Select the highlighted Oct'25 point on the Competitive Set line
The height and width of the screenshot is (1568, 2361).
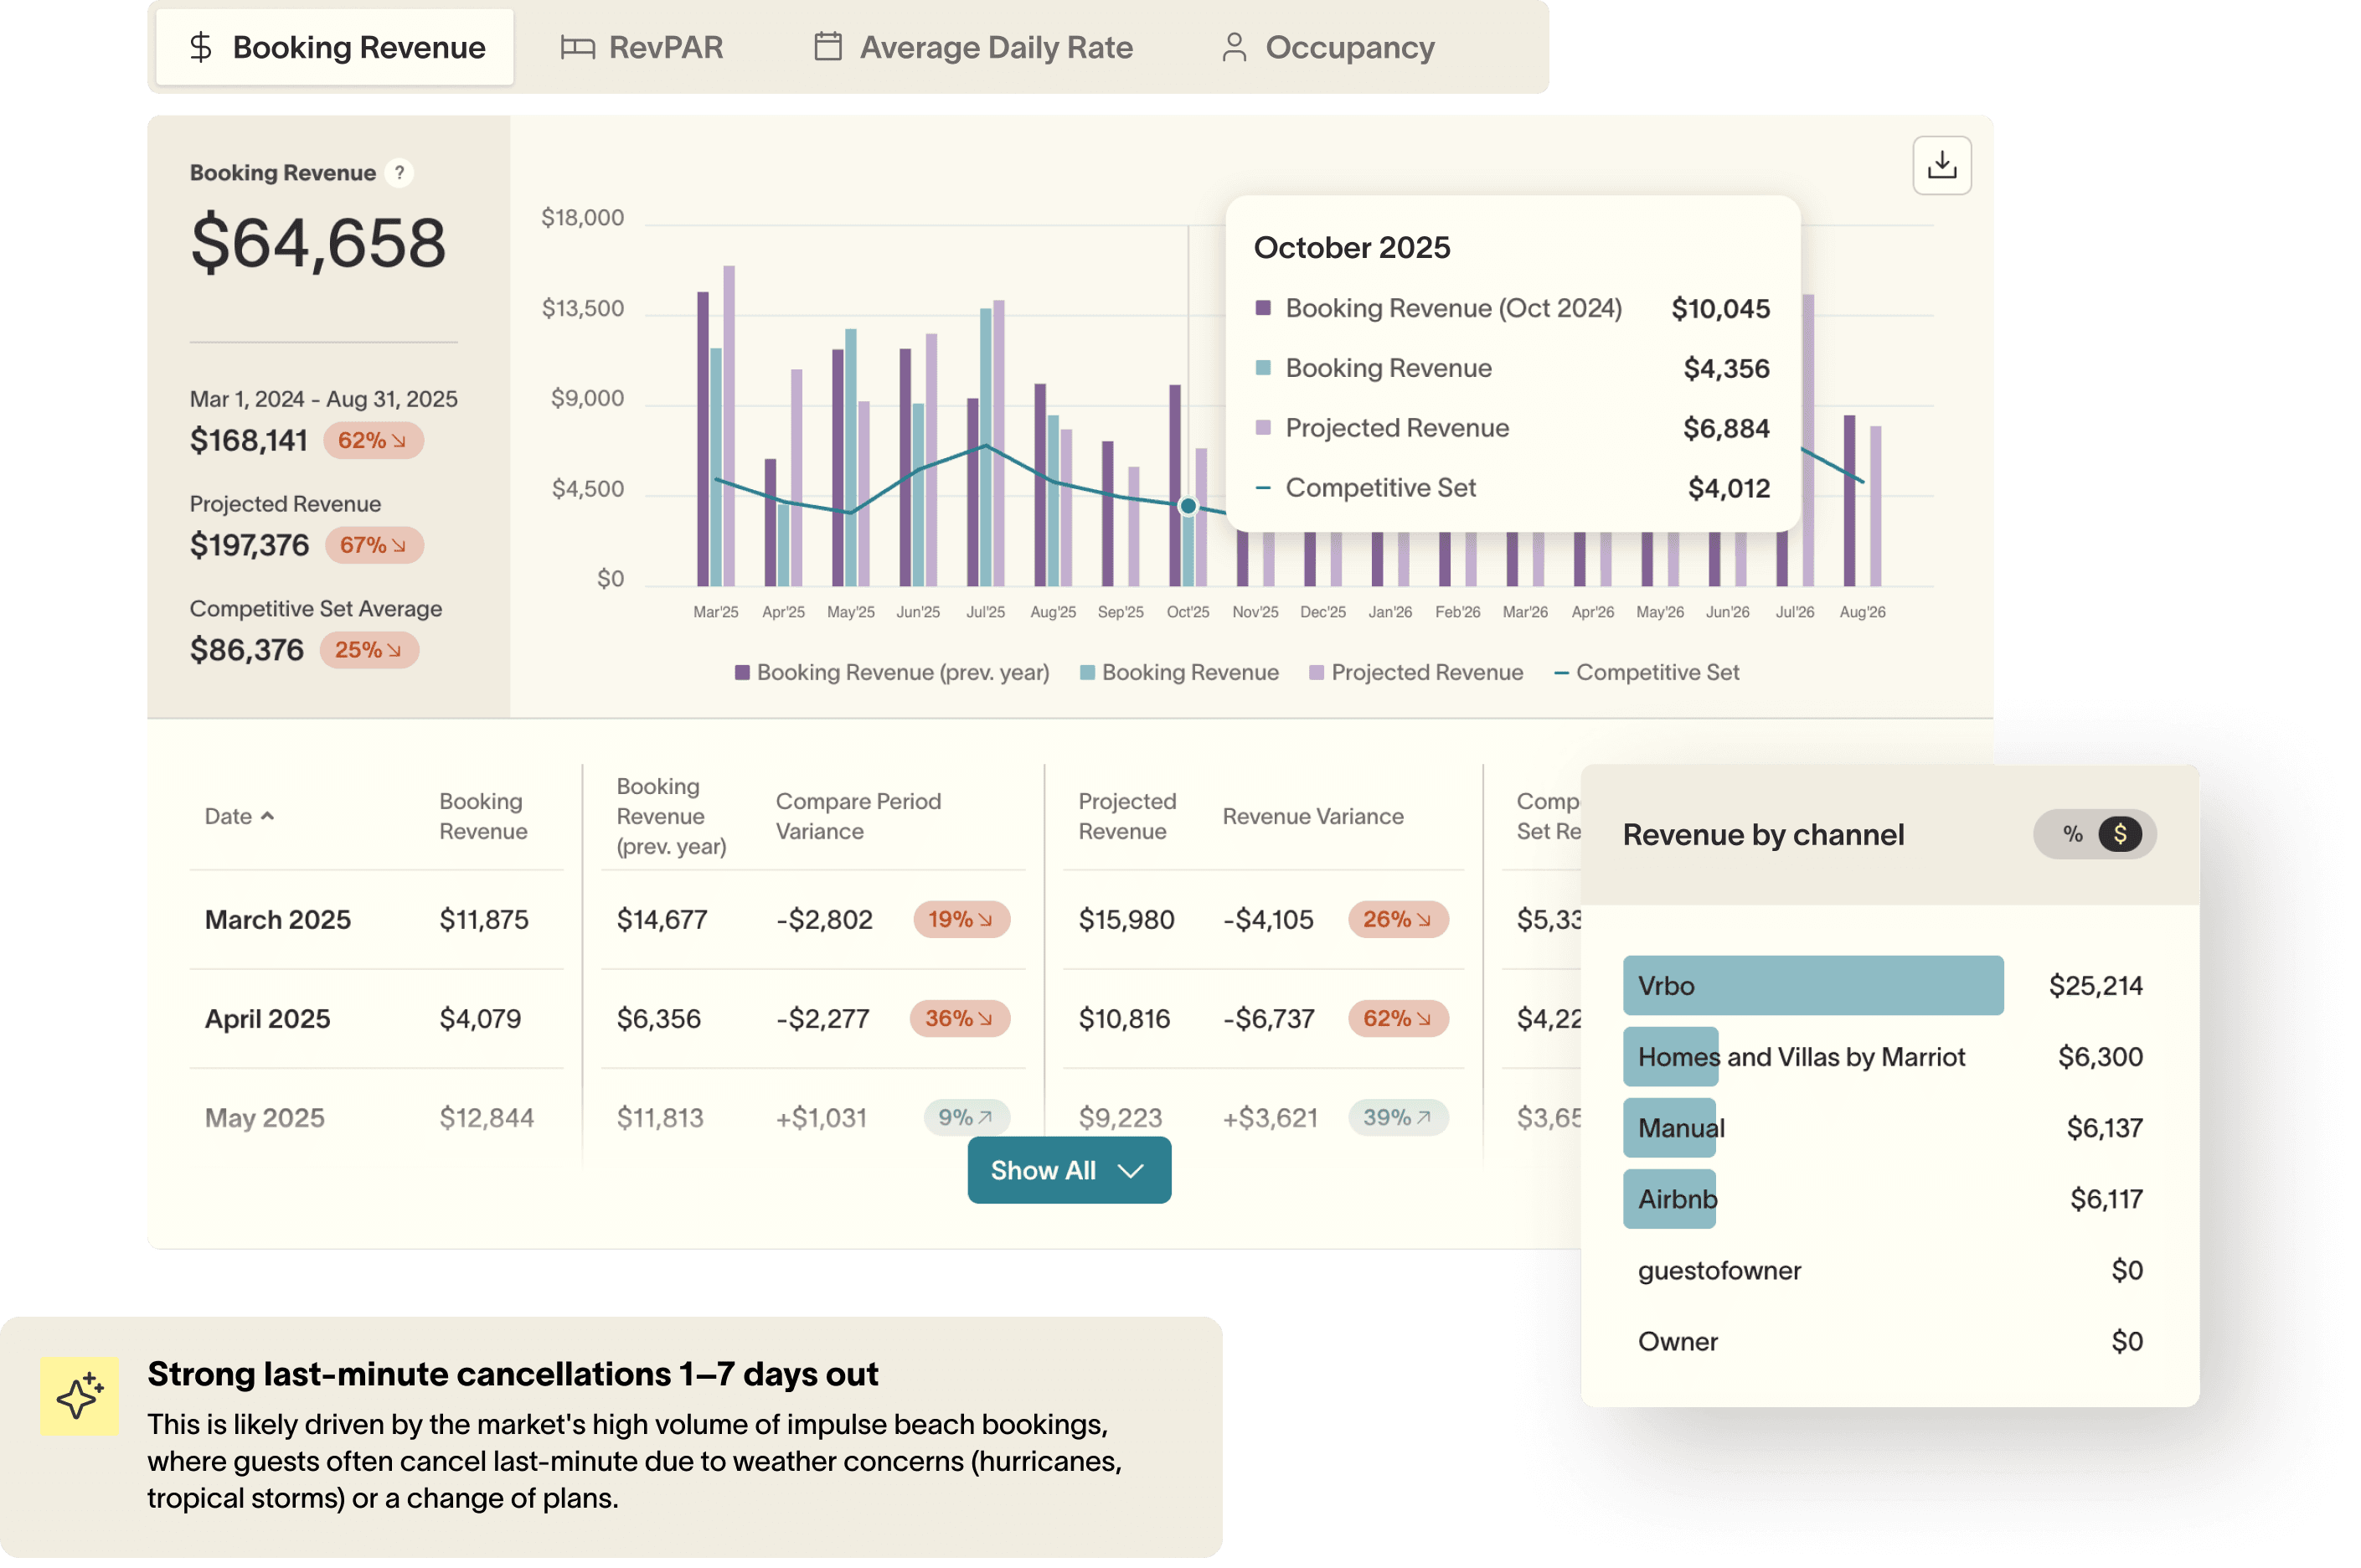coord(1187,506)
